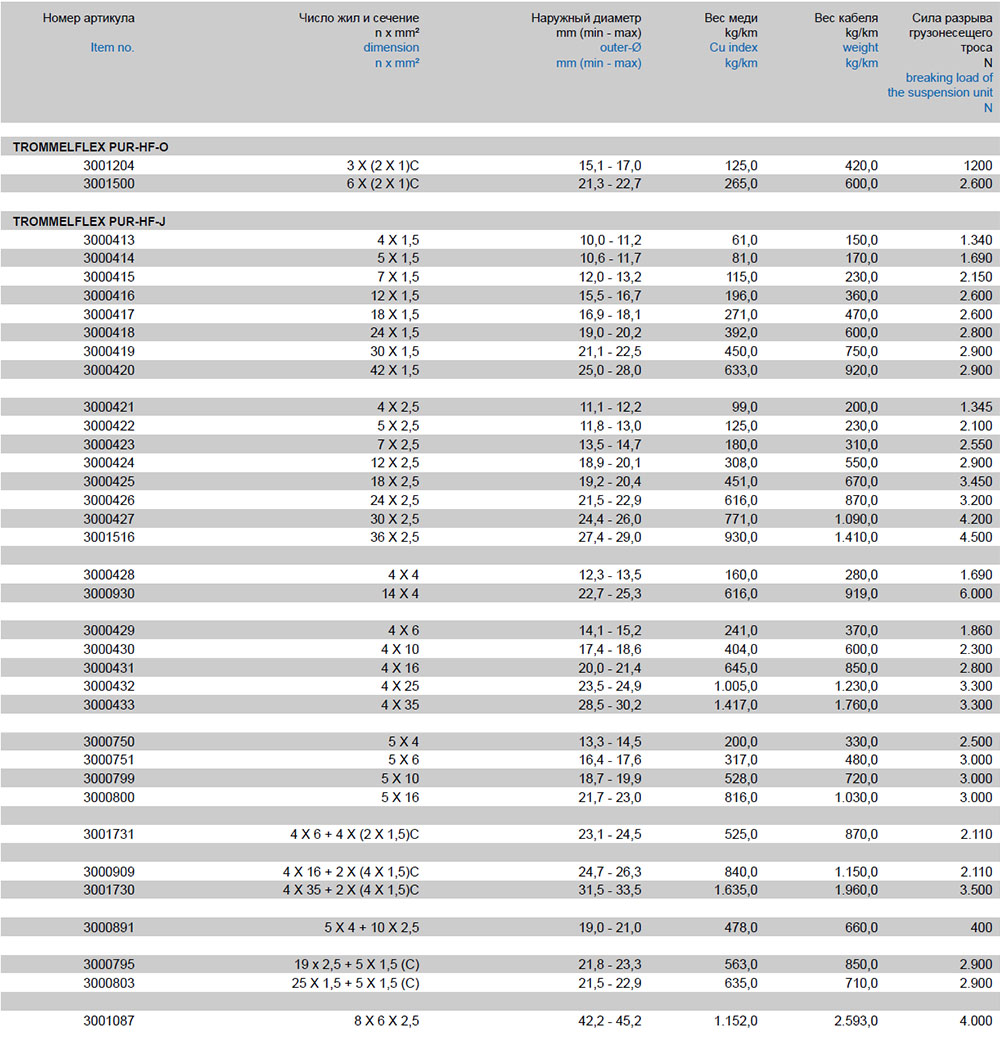Select the breaking load value 400
The height and width of the screenshot is (1059, 1000).
click(981, 927)
